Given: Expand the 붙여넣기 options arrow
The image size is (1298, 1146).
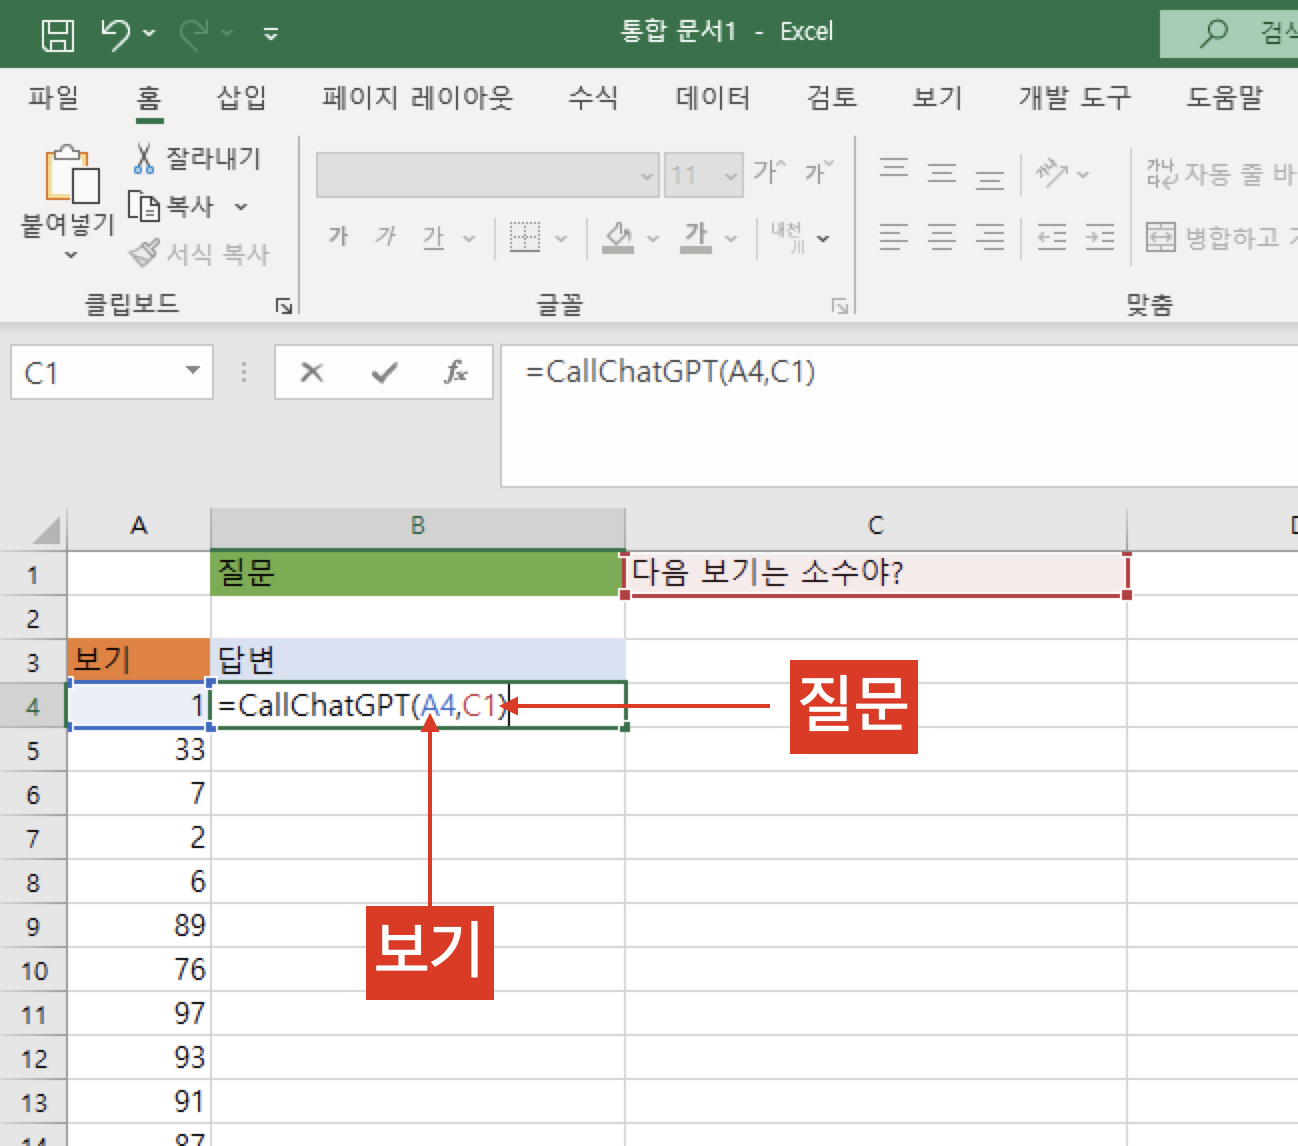Looking at the screenshot, I should (x=70, y=255).
